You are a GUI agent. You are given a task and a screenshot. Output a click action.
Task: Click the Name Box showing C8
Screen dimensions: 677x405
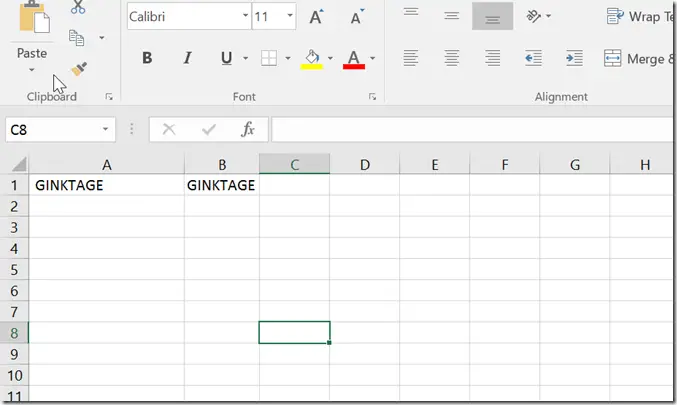pyautogui.click(x=52, y=130)
